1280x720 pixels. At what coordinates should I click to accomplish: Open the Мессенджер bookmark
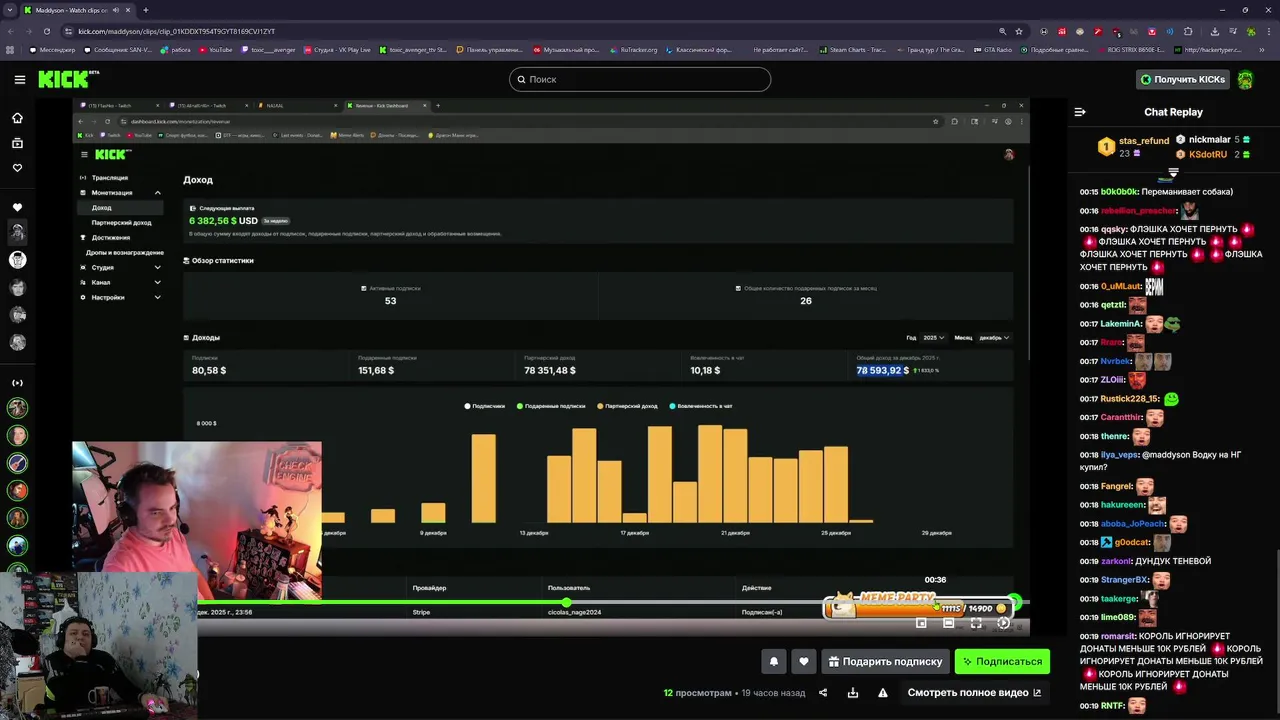pyautogui.click(x=52, y=49)
